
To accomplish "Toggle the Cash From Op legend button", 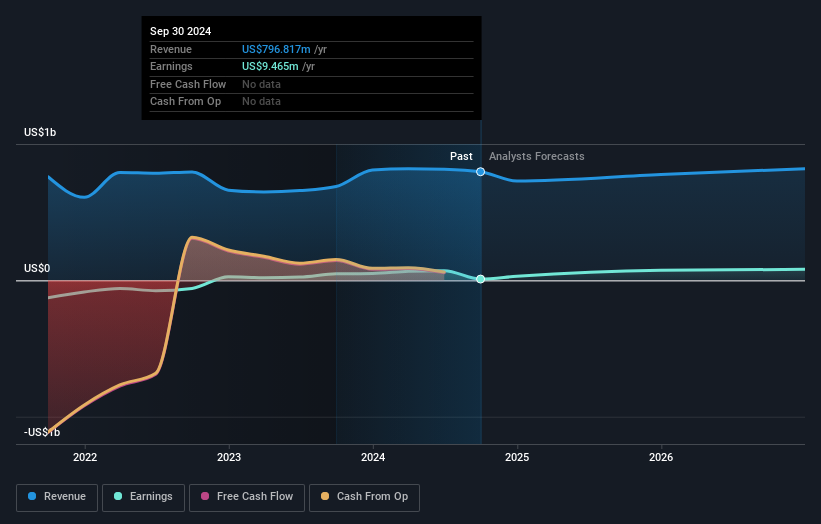I will pyautogui.click(x=364, y=497).
